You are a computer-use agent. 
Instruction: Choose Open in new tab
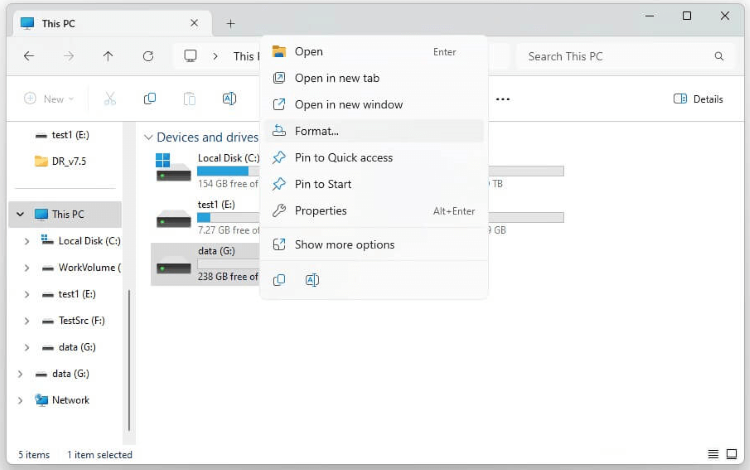tap(374, 78)
